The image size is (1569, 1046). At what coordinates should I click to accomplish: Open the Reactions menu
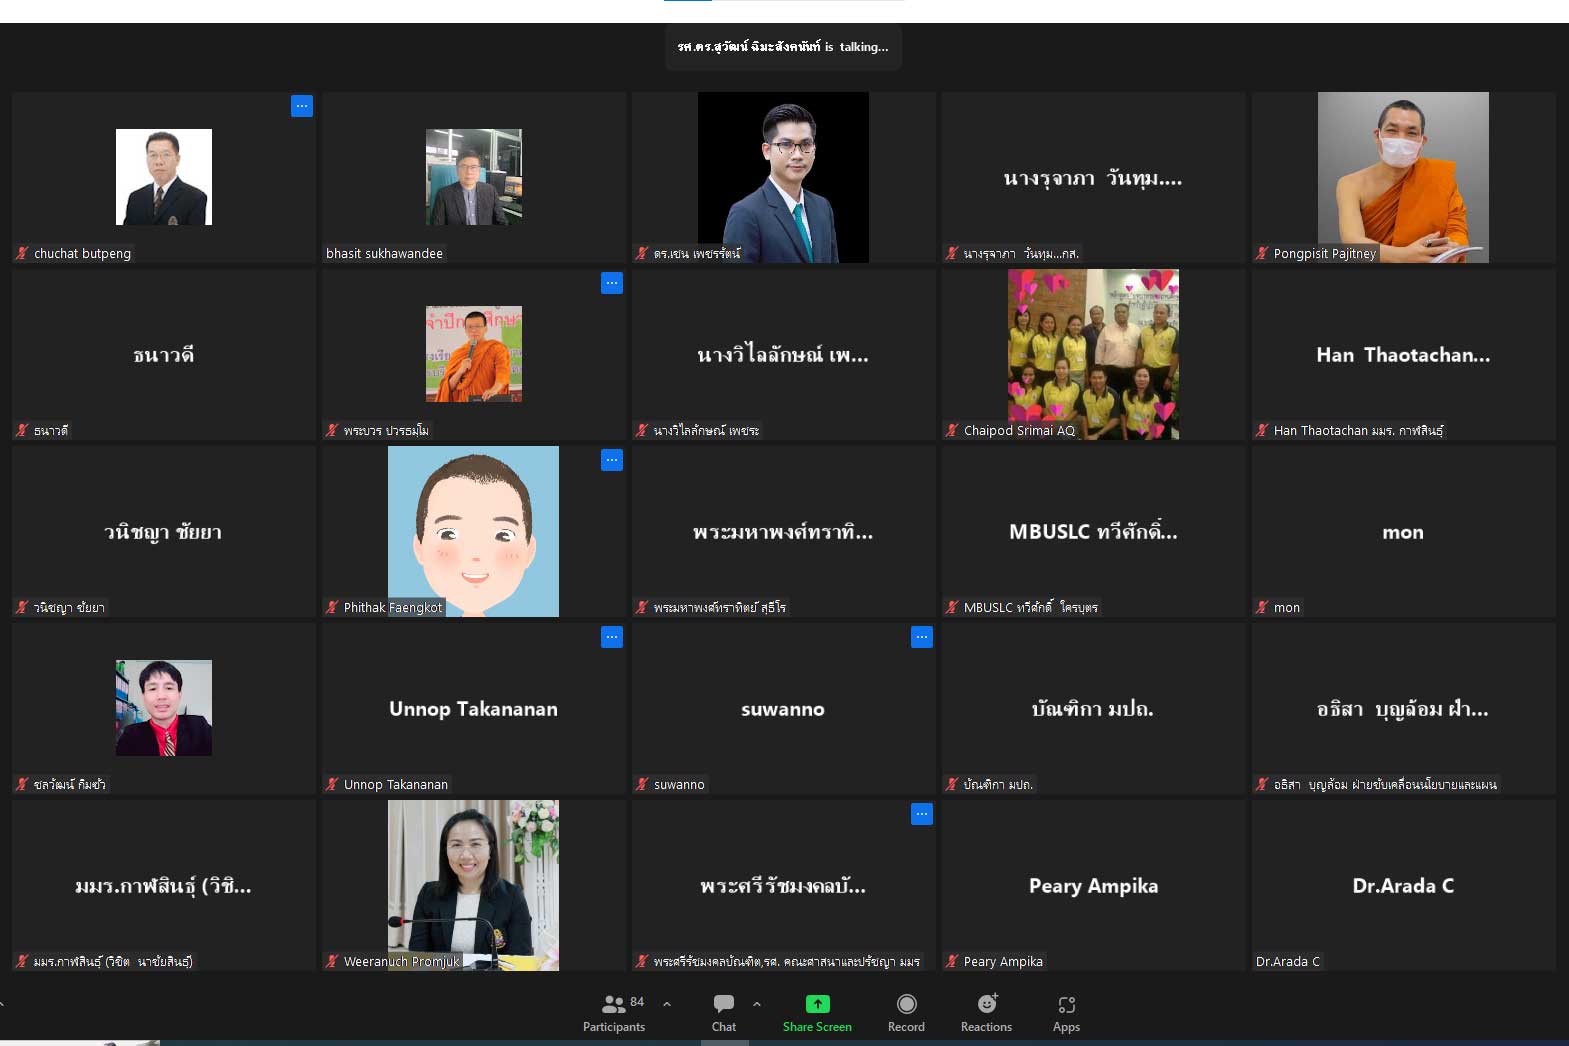pos(986,1012)
